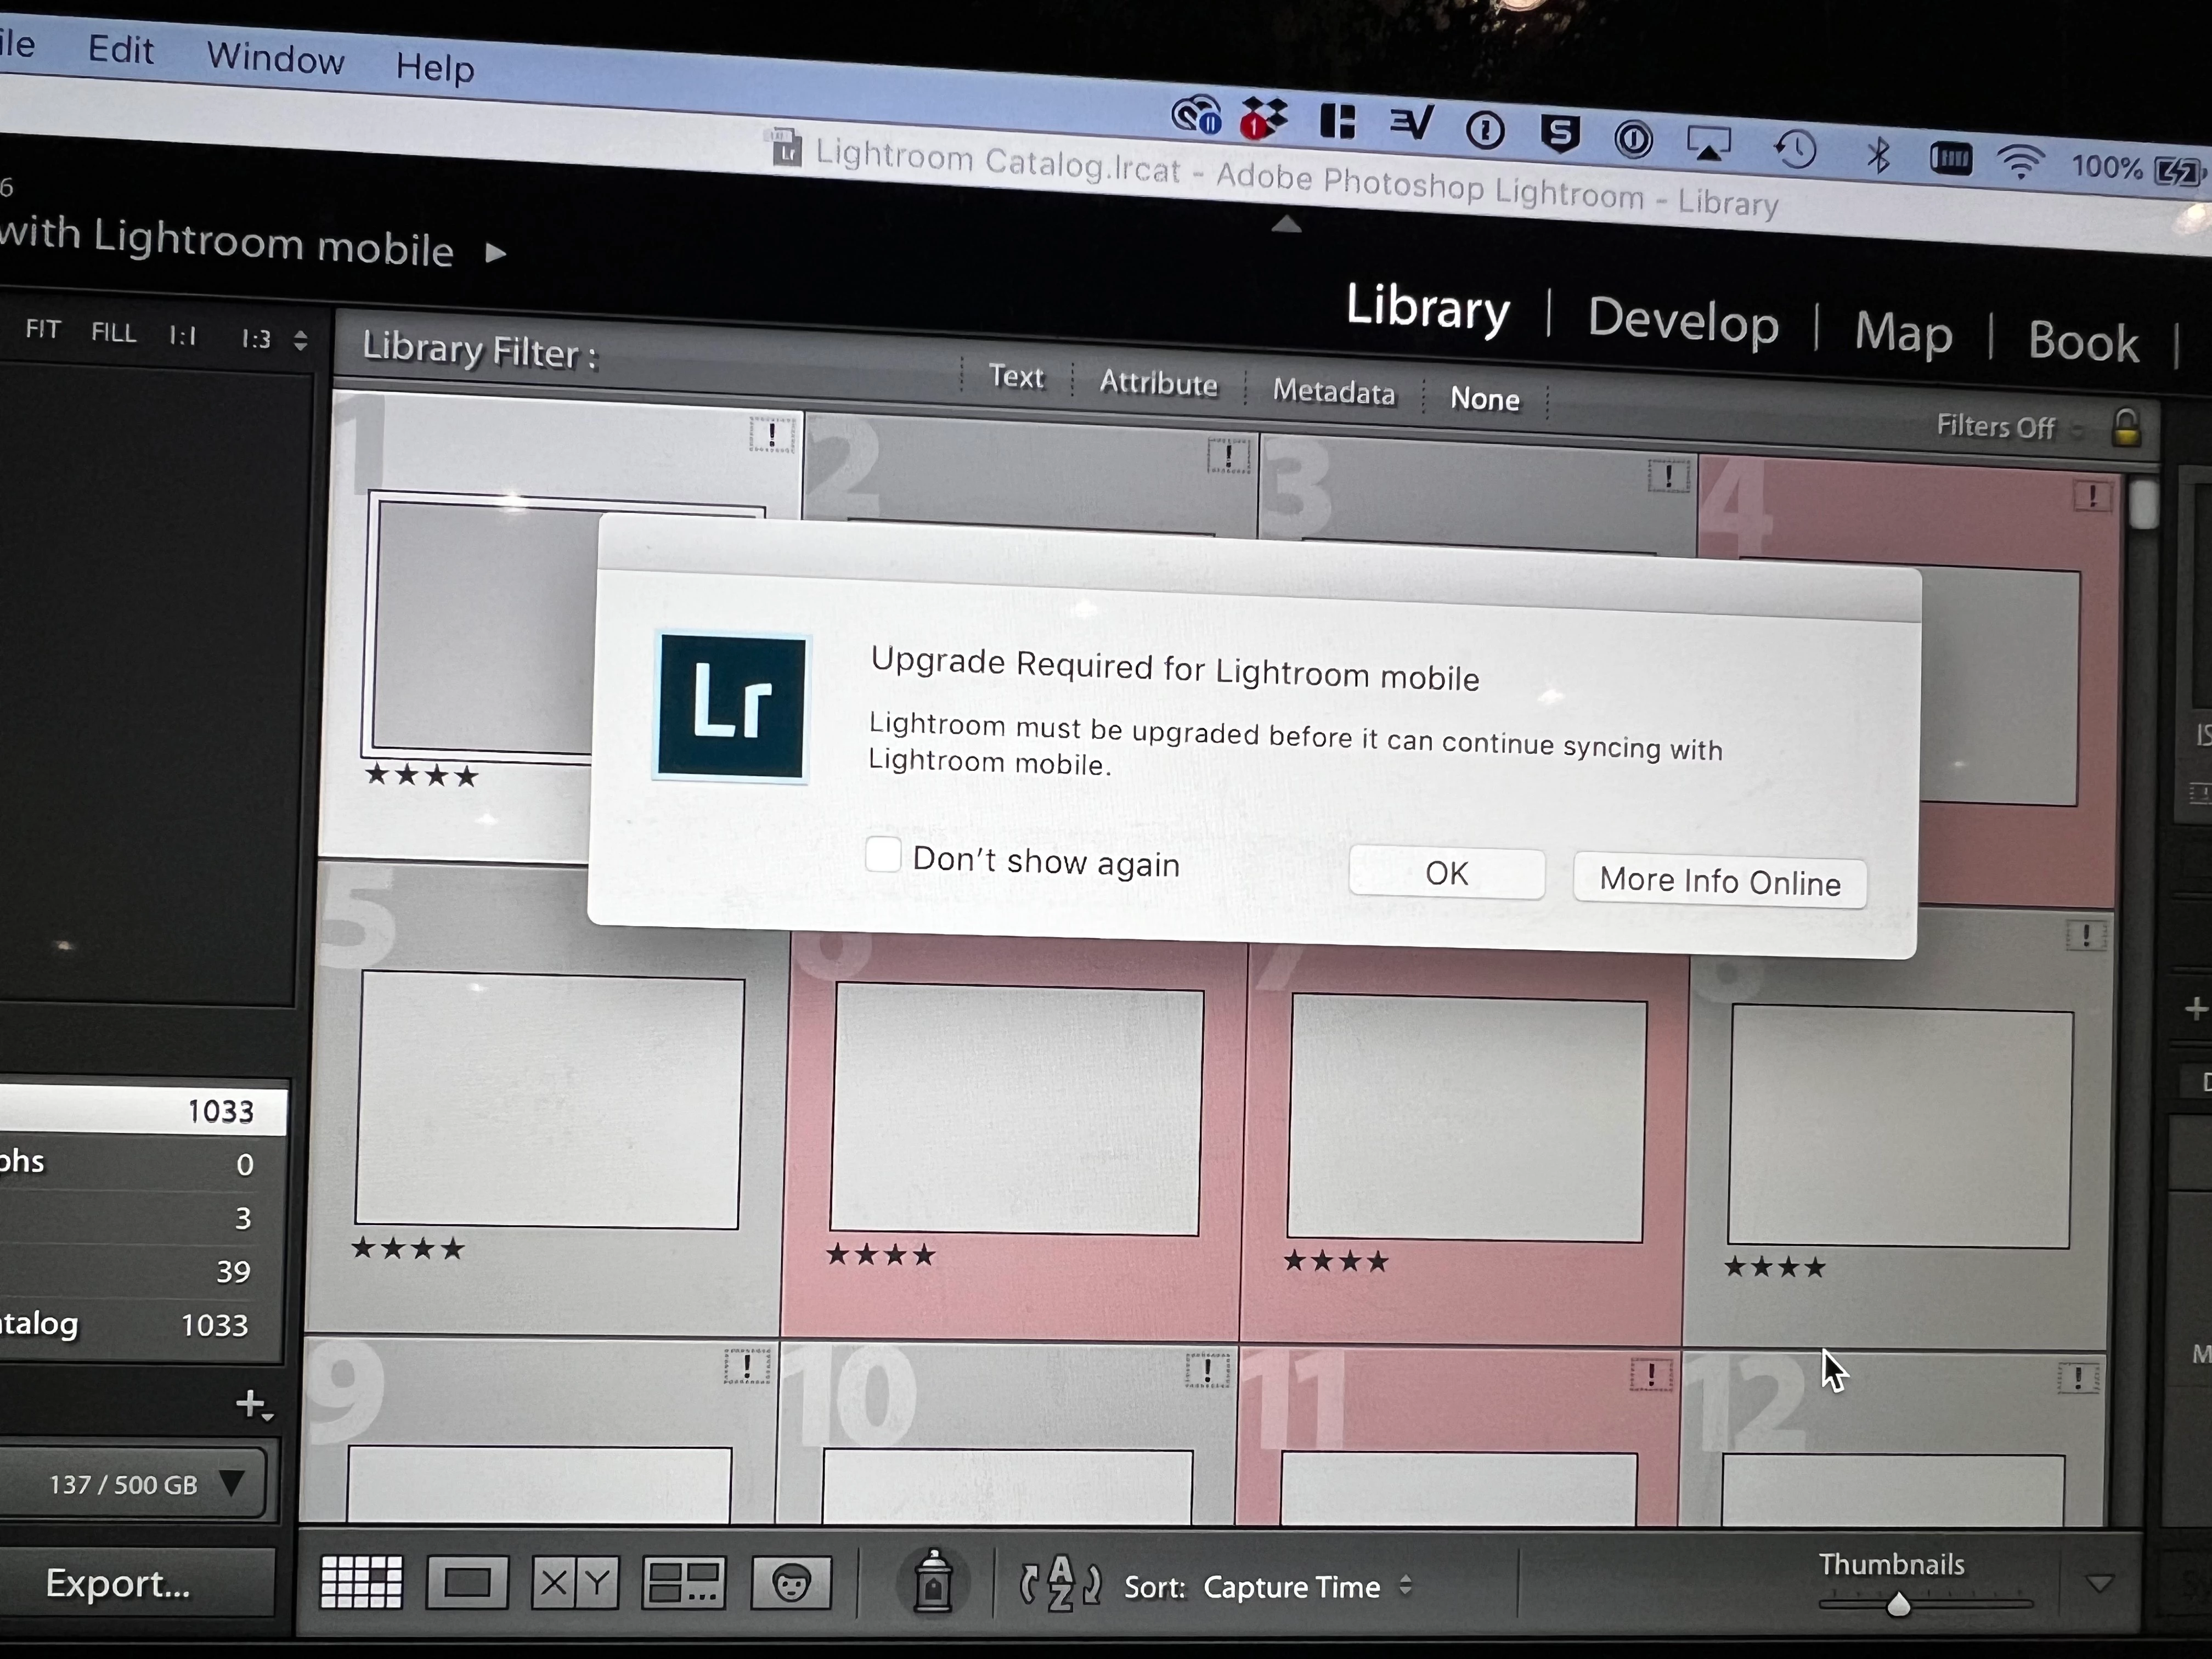Select Loupe view icon
This screenshot has width=2212, height=1659.
(467, 1583)
